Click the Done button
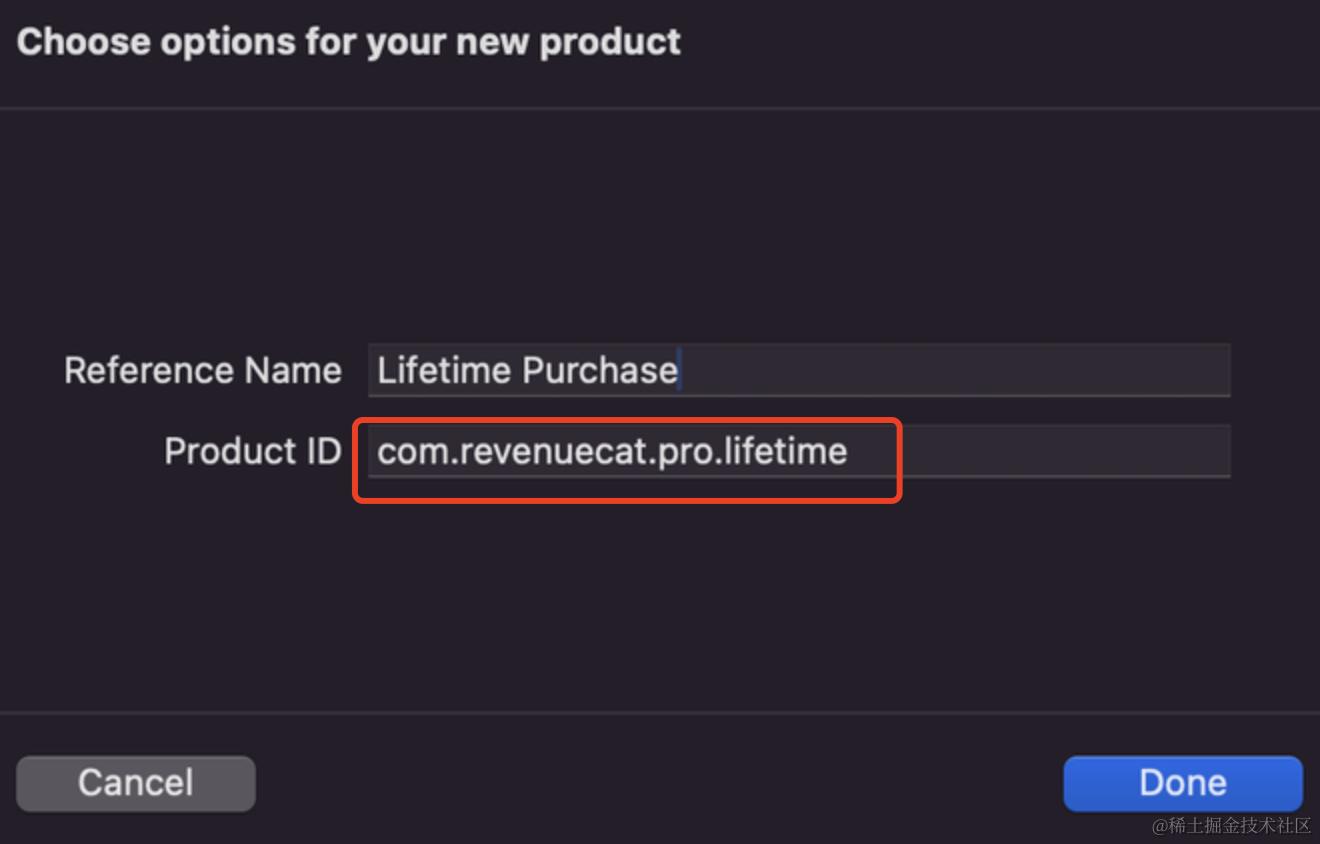 (1182, 782)
